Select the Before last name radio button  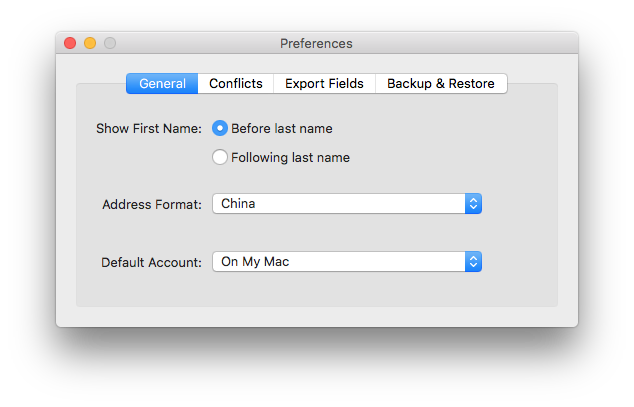coord(220,129)
